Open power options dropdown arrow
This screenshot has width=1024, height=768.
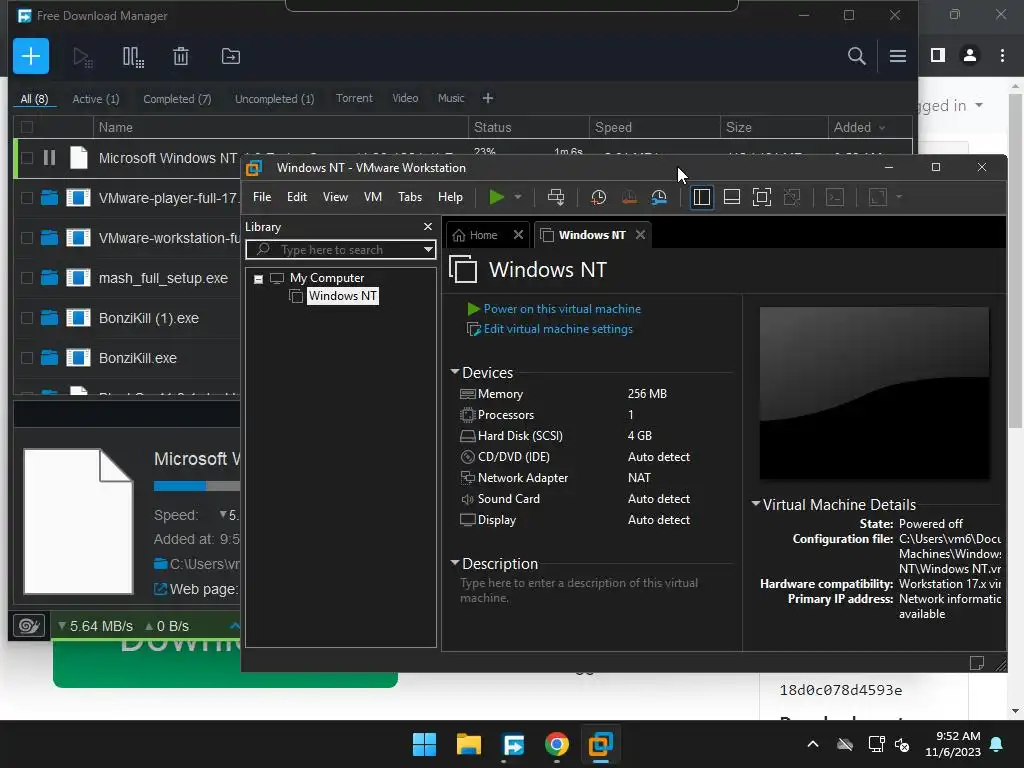tap(518, 197)
